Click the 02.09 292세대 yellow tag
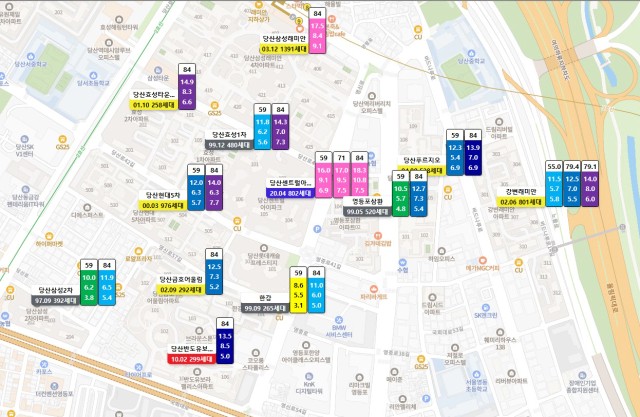The width and height of the screenshot is (640, 417). (181, 290)
